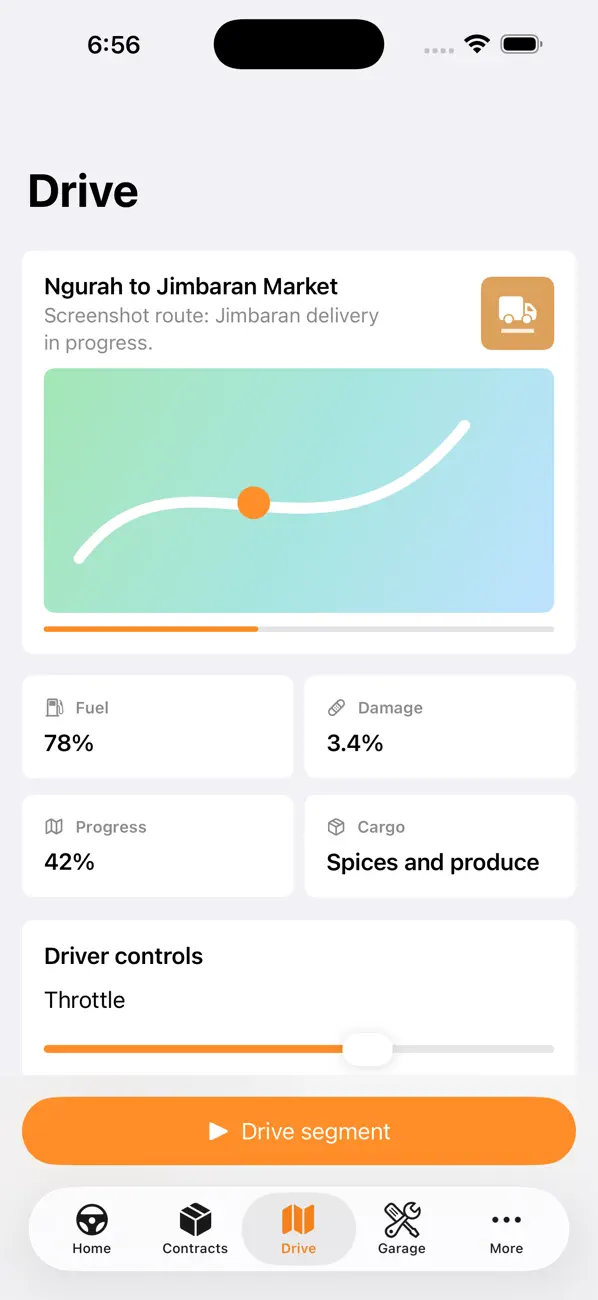This screenshot has height=1300, width=598.
Task: Open the Fuel 78% stat card
Action: (x=158, y=727)
